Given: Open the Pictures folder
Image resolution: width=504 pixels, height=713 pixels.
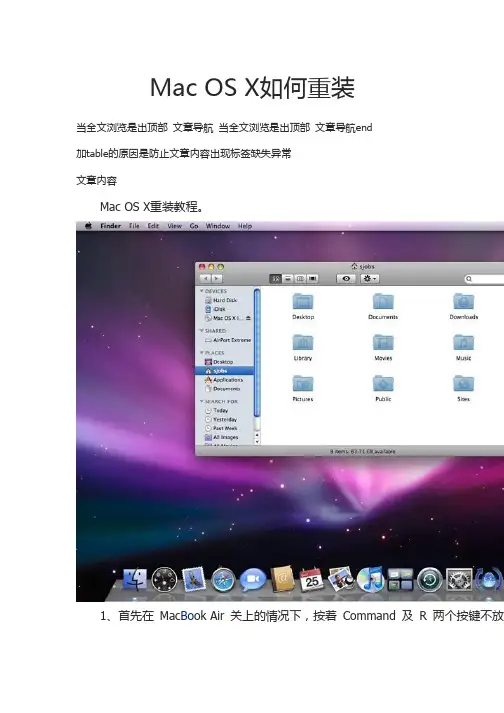Looking at the screenshot, I should [x=303, y=388].
